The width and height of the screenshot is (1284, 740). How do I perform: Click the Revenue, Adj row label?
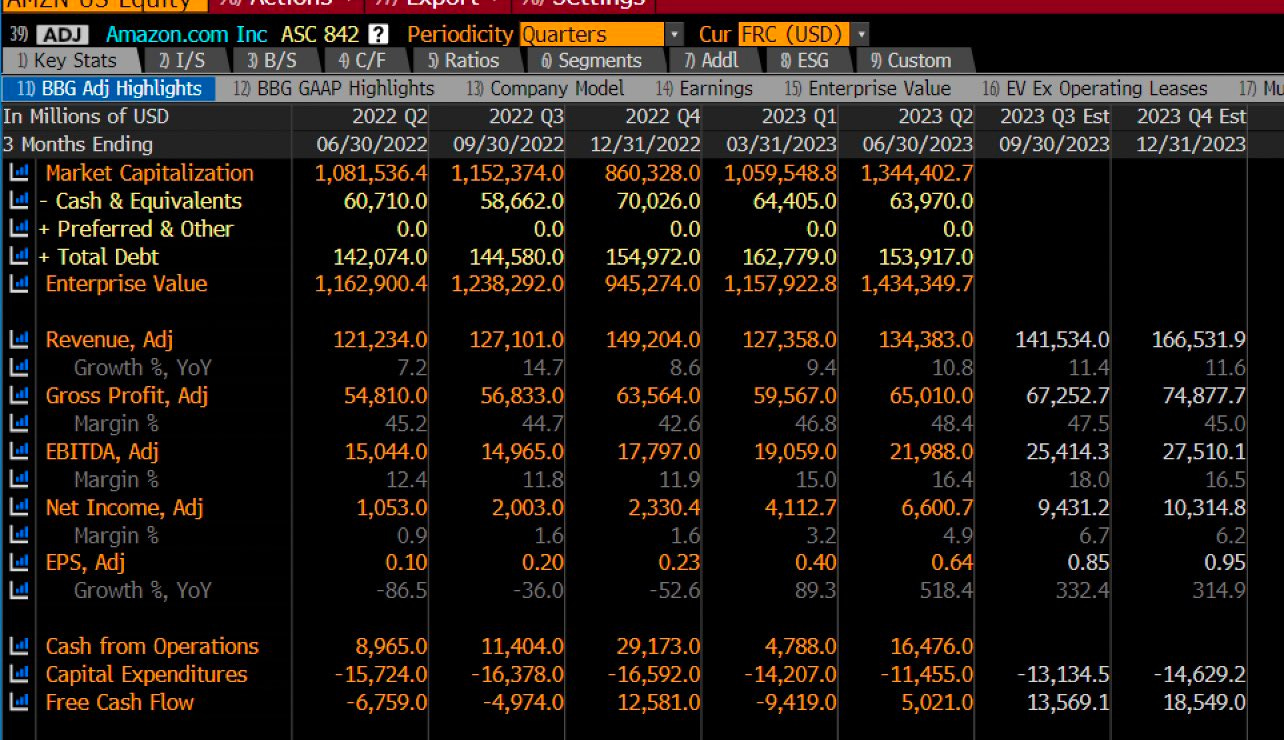pyautogui.click(x=109, y=340)
